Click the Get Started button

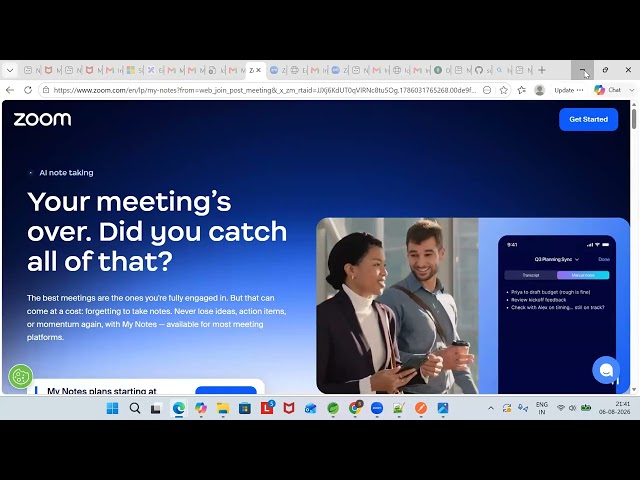point(588,119)
